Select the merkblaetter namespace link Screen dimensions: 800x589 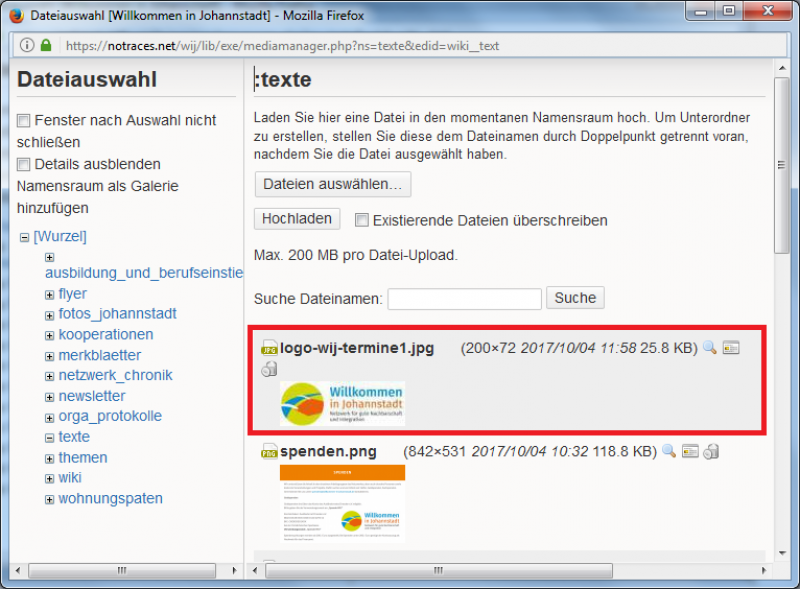[99, 355]
